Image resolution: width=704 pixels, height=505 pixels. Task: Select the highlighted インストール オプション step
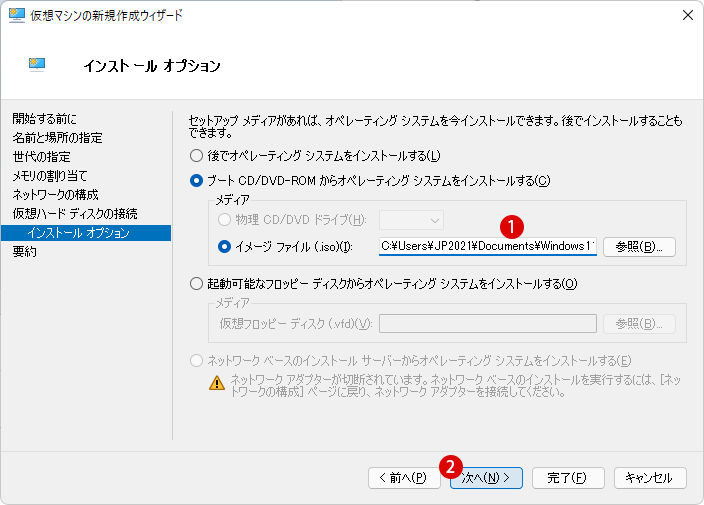tap(86, 233)
